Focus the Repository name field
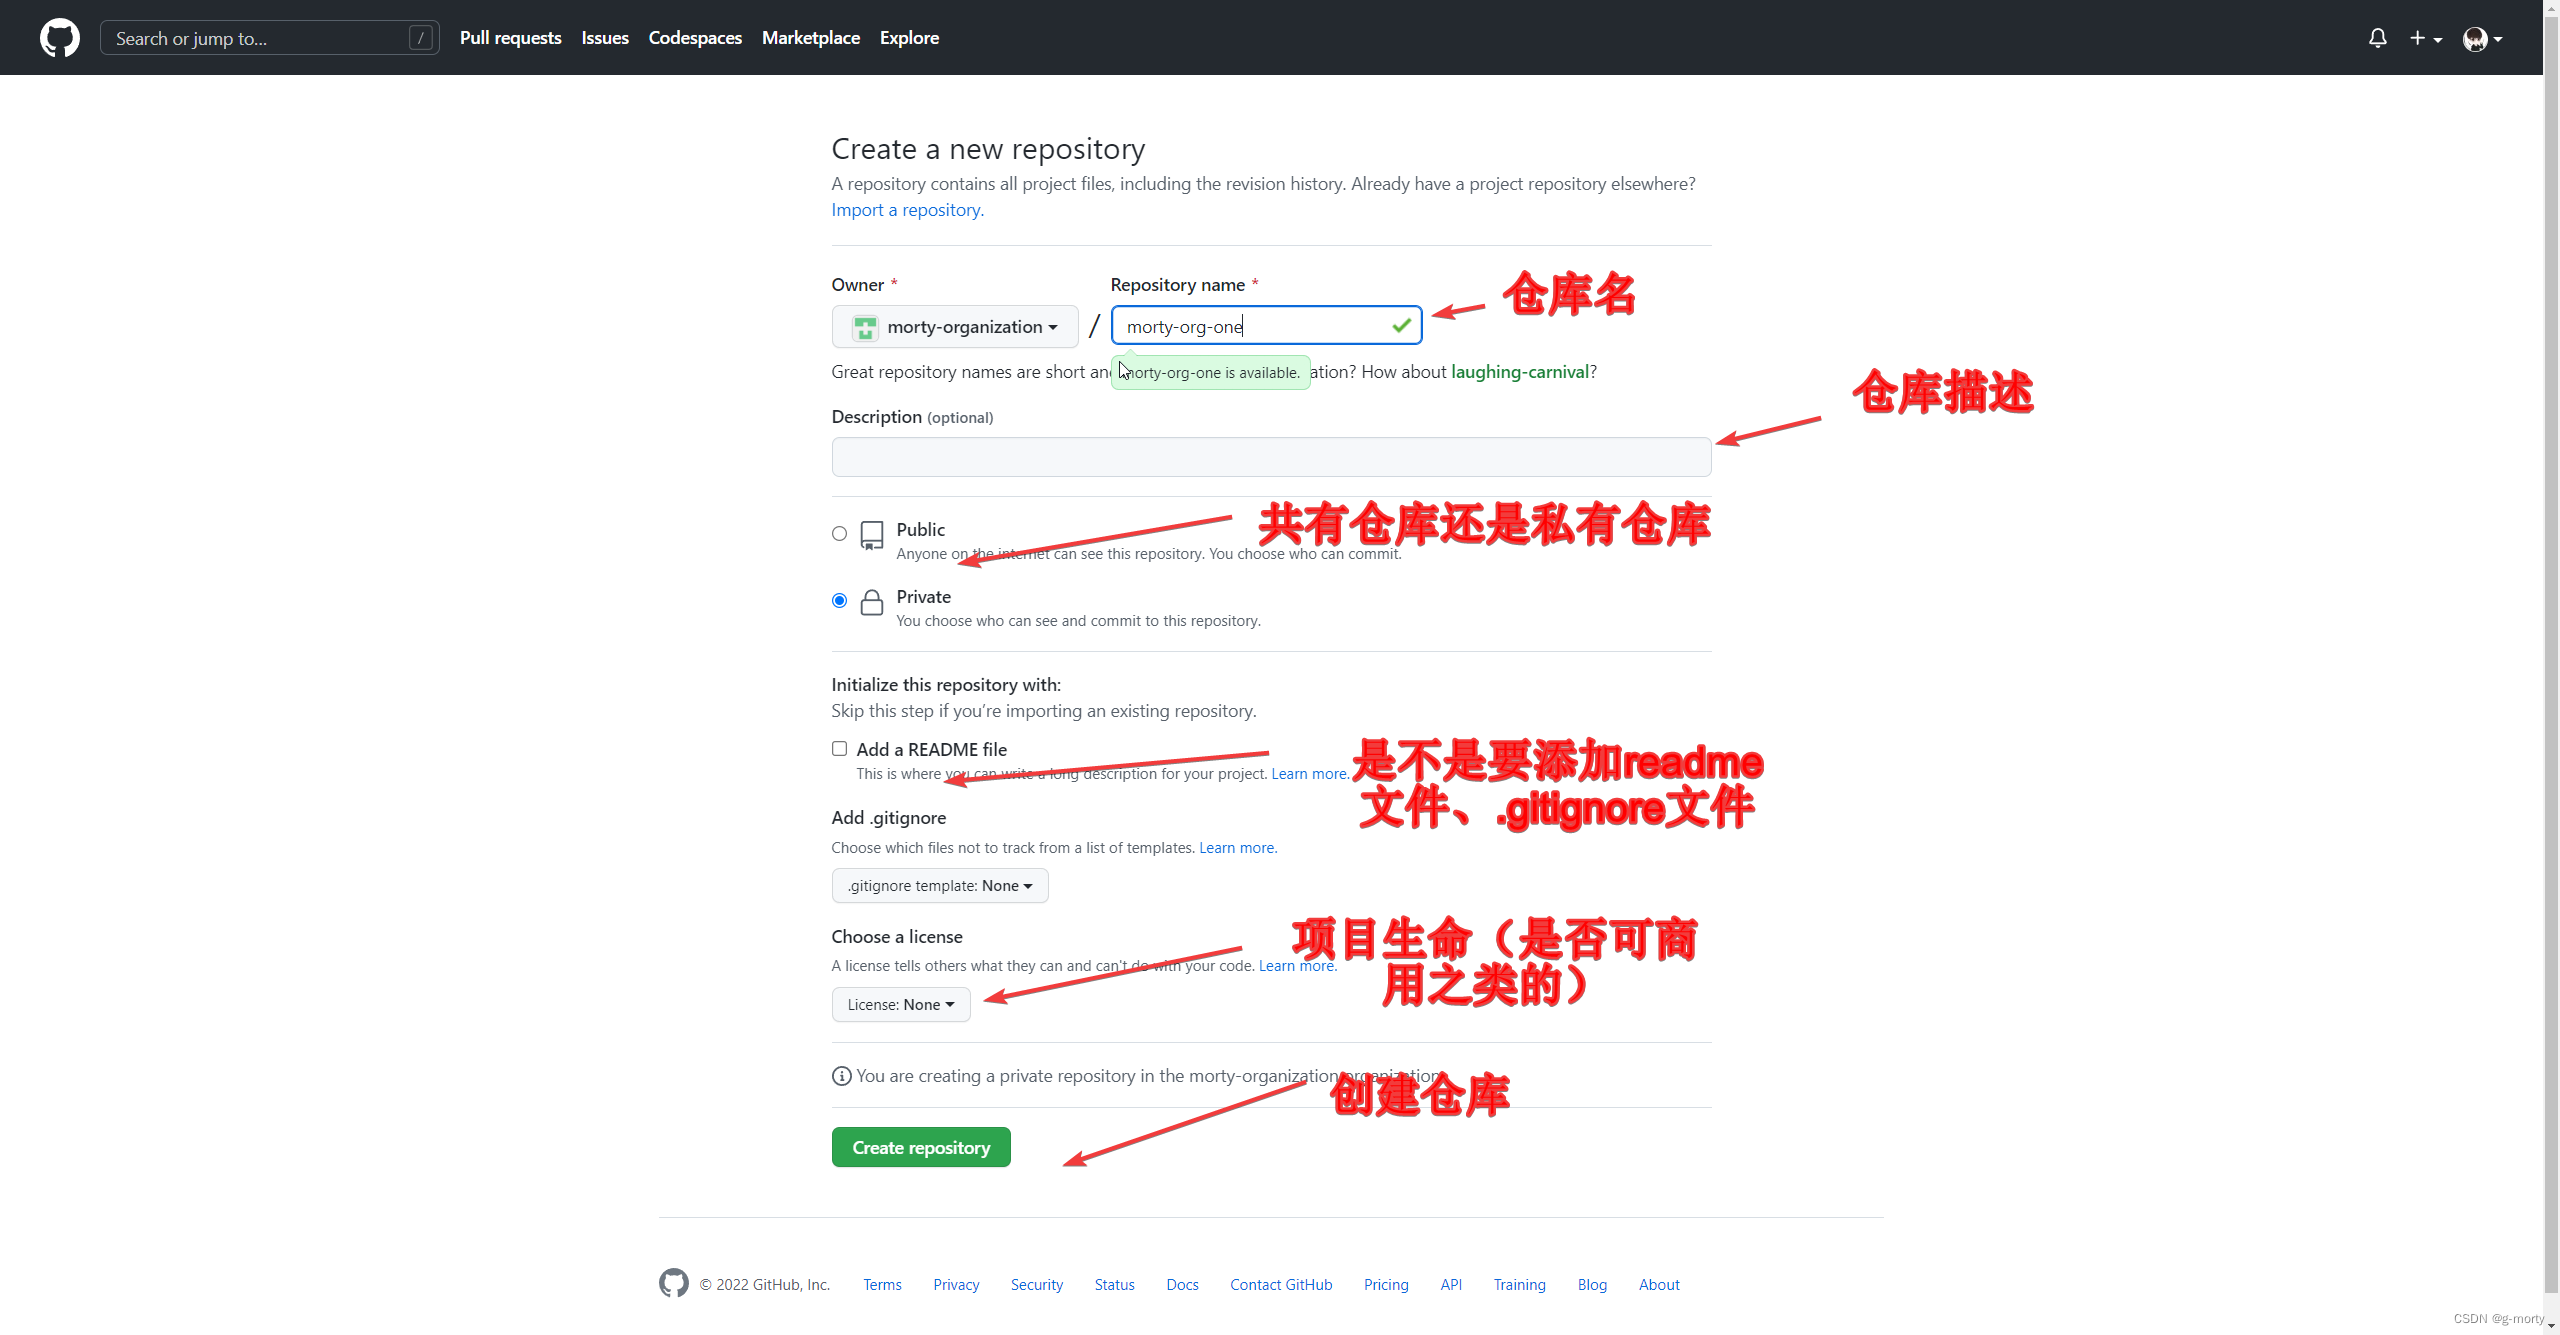The height and width of the screenshot is (1335, 2560). (1266, 326)
